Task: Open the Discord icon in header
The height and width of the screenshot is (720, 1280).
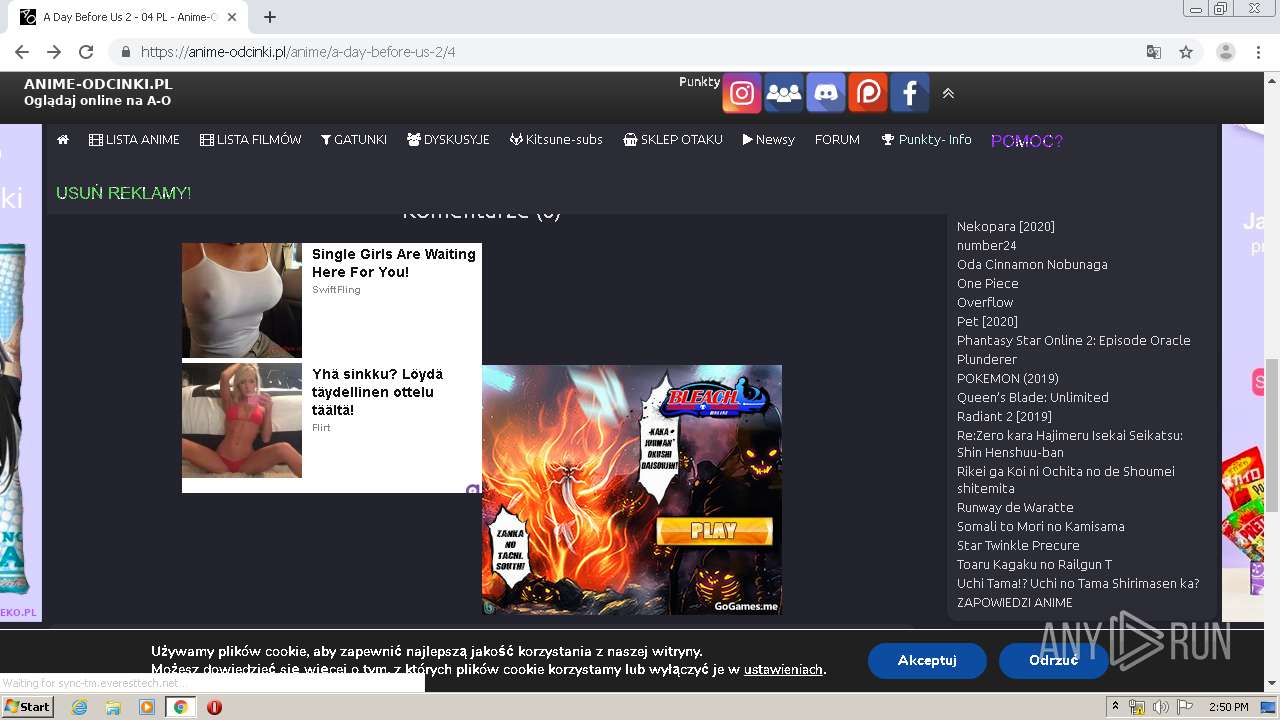Action: [826, 93]
